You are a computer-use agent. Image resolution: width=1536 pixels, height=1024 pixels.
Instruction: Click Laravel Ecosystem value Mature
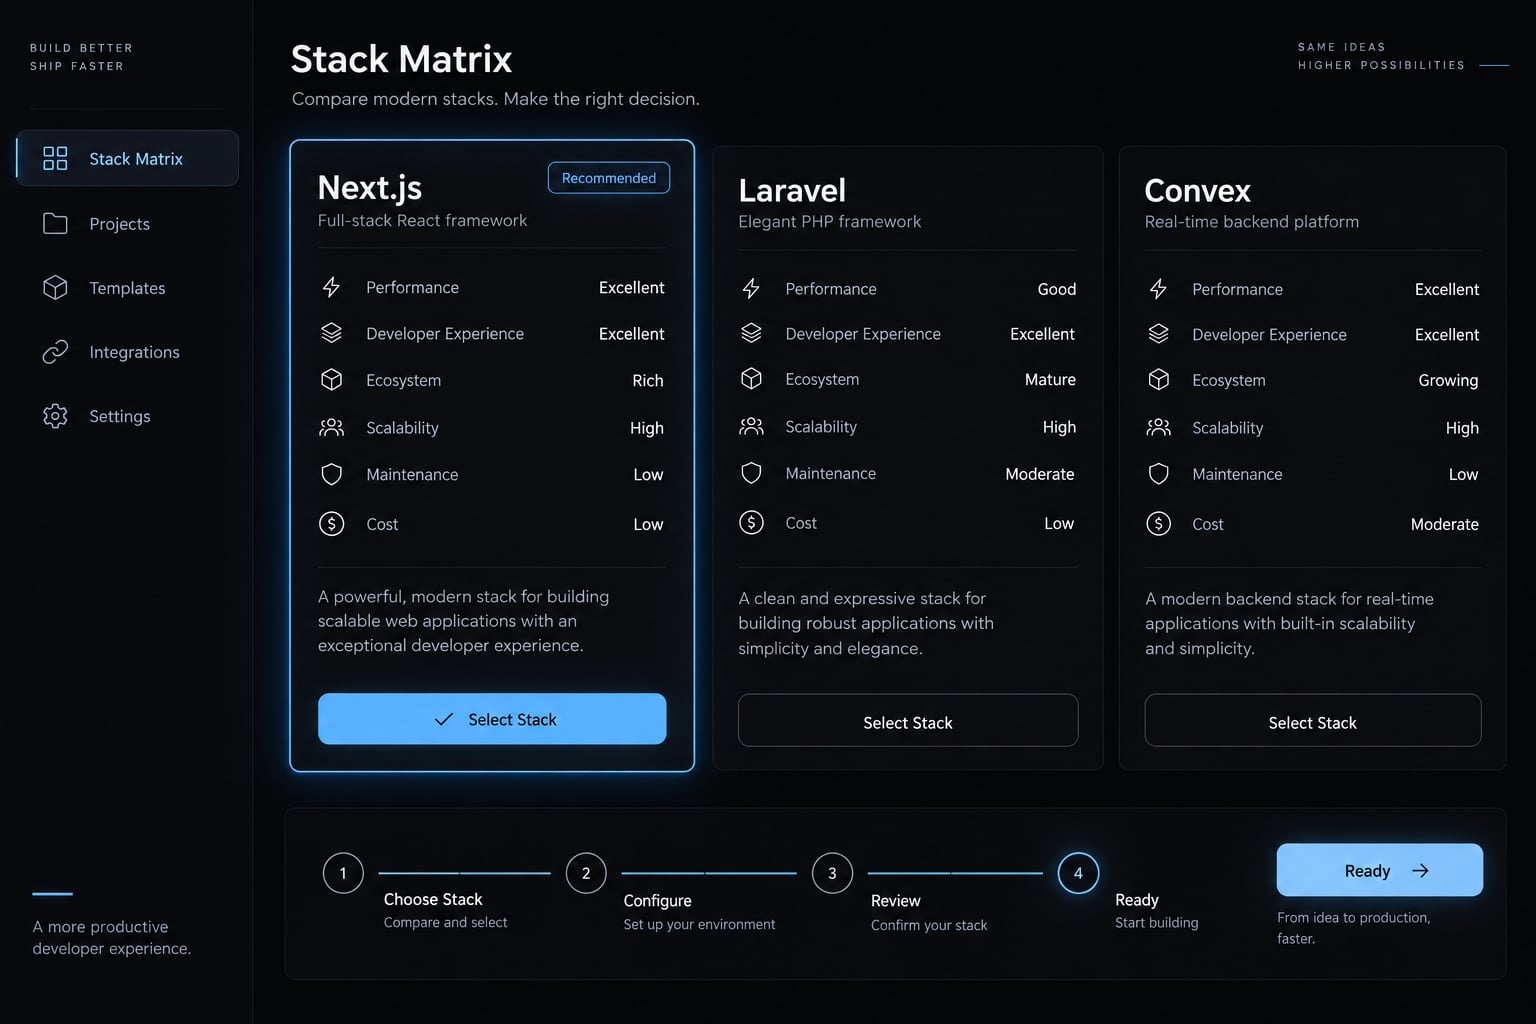pos(1050,379)
